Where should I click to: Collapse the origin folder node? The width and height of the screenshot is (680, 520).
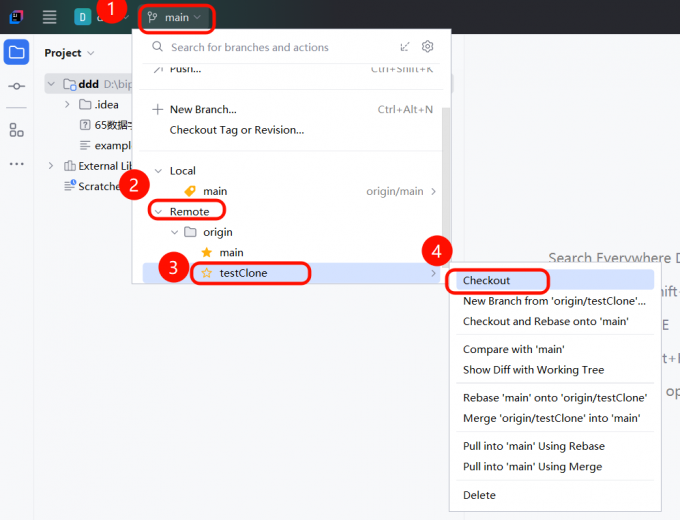coord(175,232)
